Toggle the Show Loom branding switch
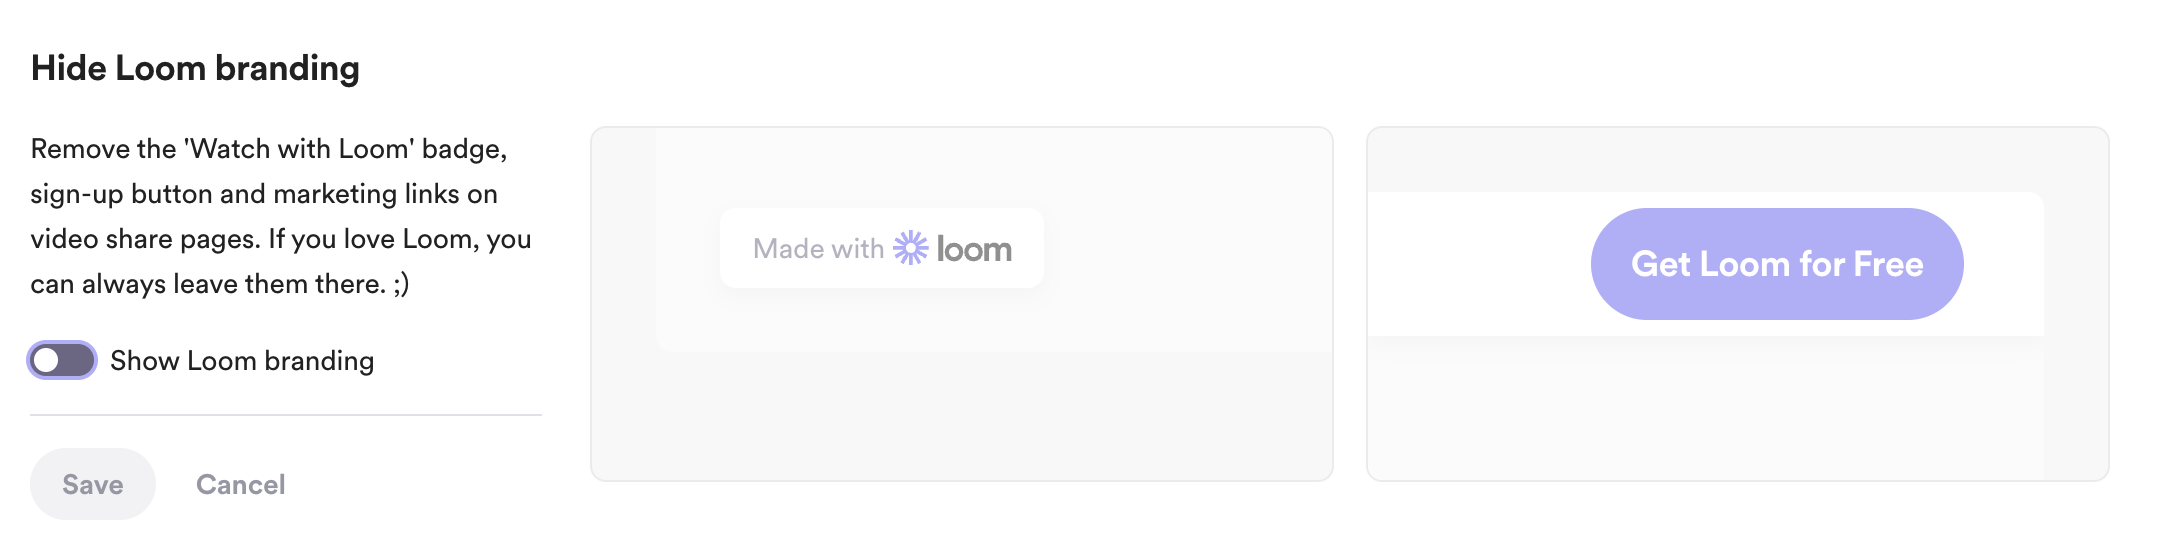The image size is (2162, 556). (62, 360)
